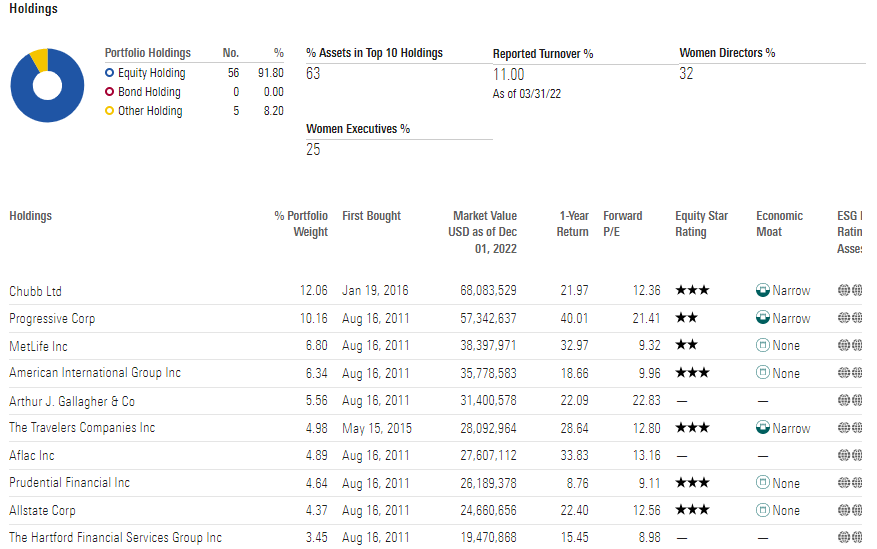Click the ESG globe icons for Hartford Financial
Screen dimensions: 877x549
(850, 537)
